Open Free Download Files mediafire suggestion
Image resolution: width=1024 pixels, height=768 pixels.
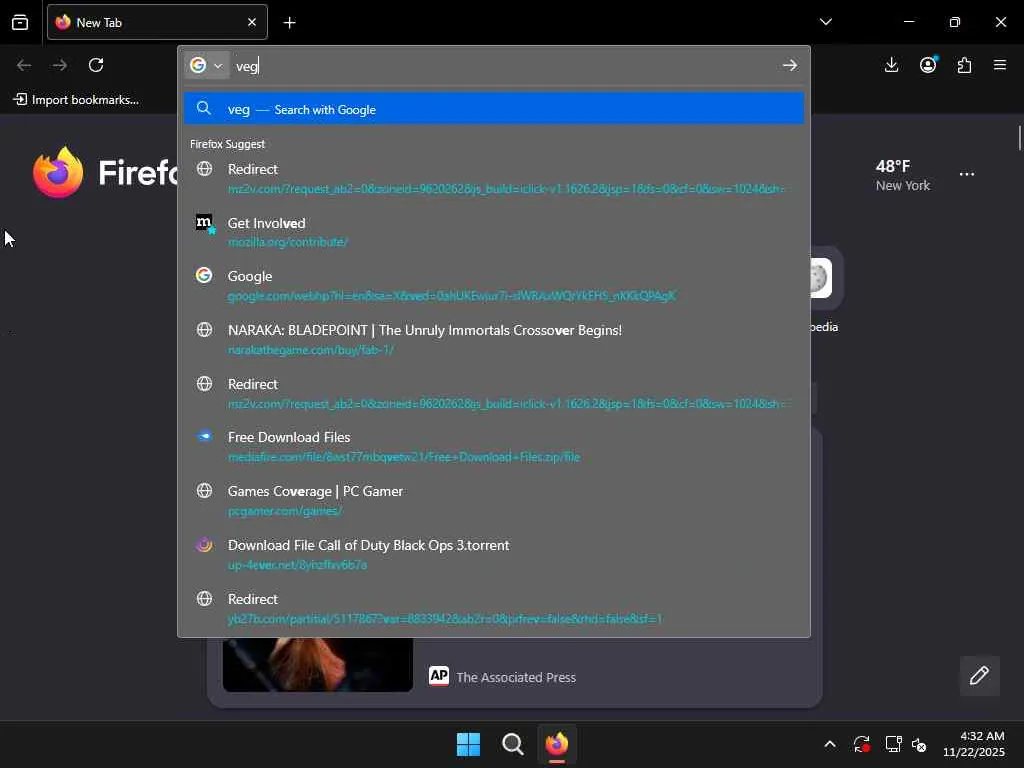(494, 447)
